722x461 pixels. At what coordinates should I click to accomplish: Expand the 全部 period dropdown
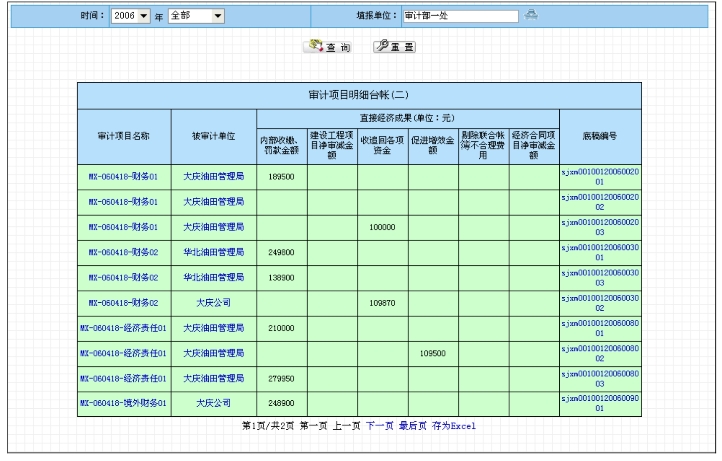click(x=196, y=16)
